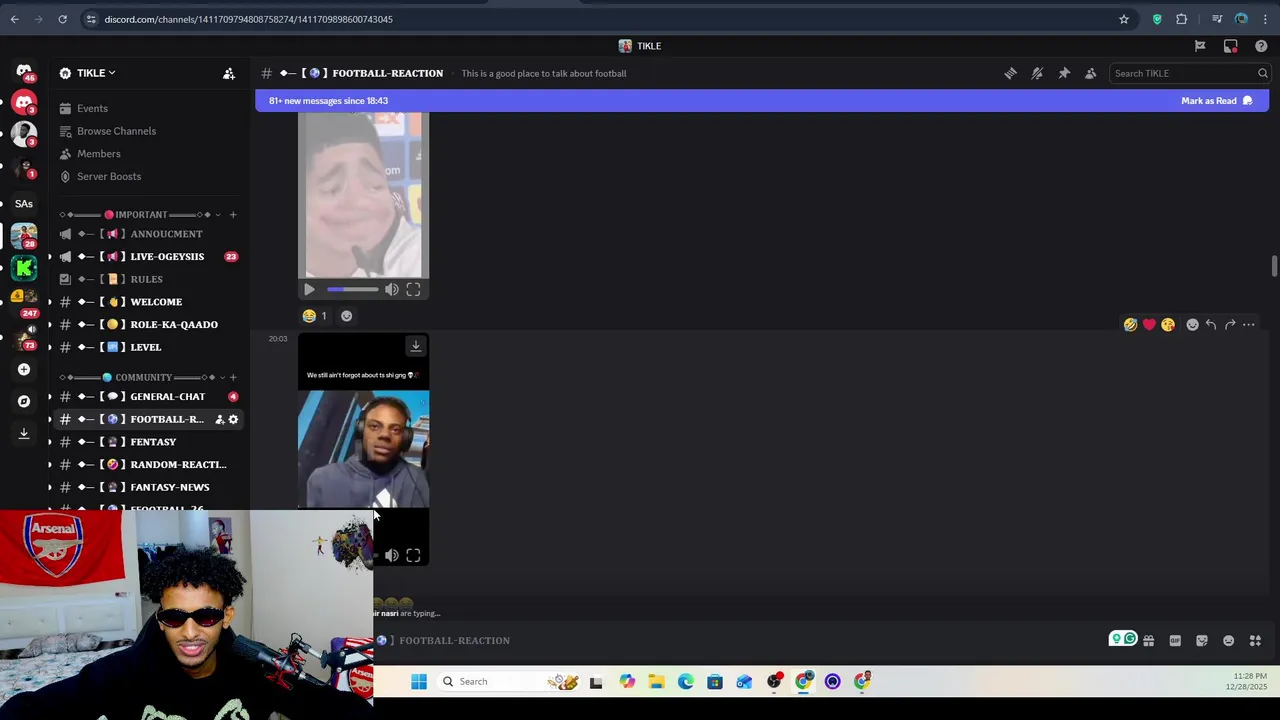Create channel in IMPORTANT category plus

(x=233, y=215)
